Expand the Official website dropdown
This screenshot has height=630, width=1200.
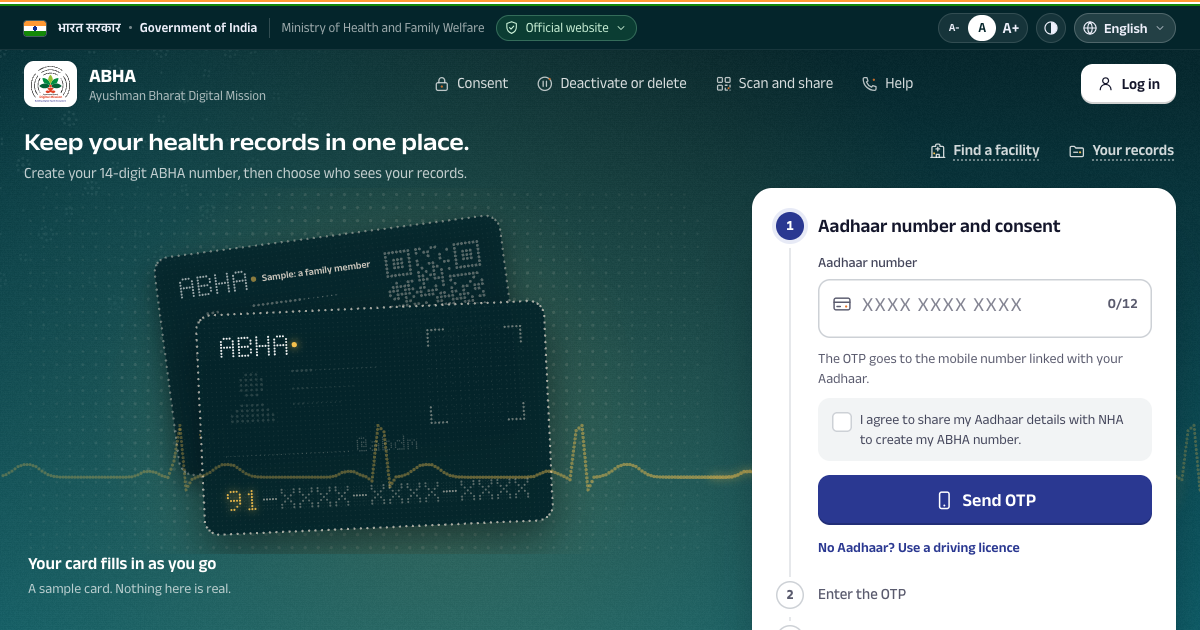tap(566, 28)
